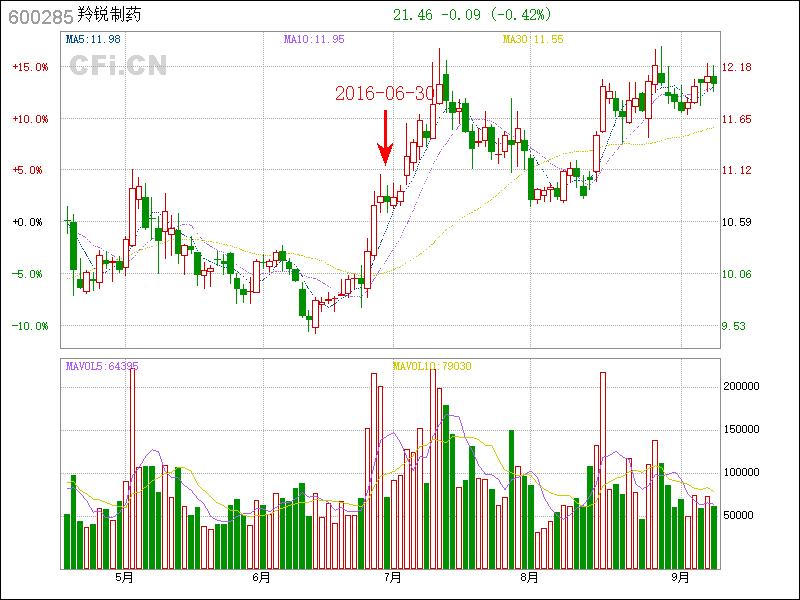This screenshot has height=600, width=800.
Task: Choose the MA30:11.55 indicator label
Action: pyautogui.click(x=533, y=40)
